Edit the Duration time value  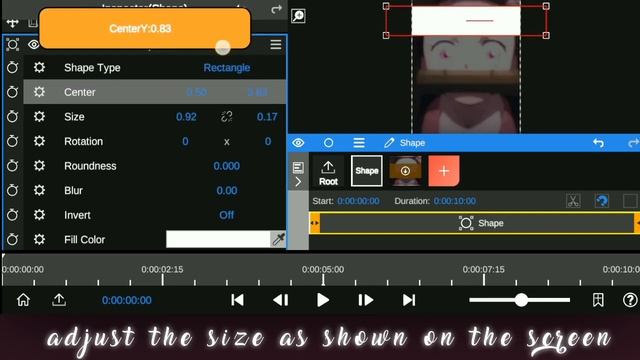[455, 201]
